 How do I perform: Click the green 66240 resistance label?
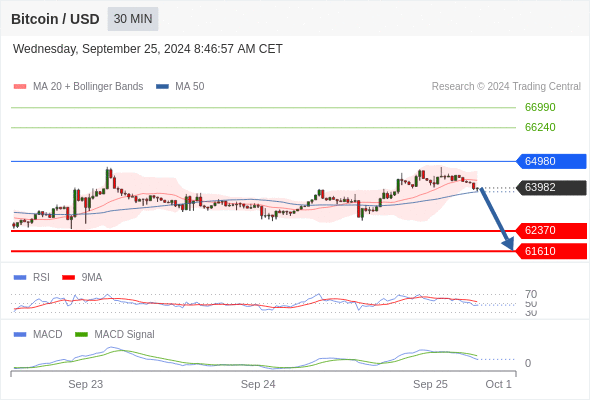point(540,127)
